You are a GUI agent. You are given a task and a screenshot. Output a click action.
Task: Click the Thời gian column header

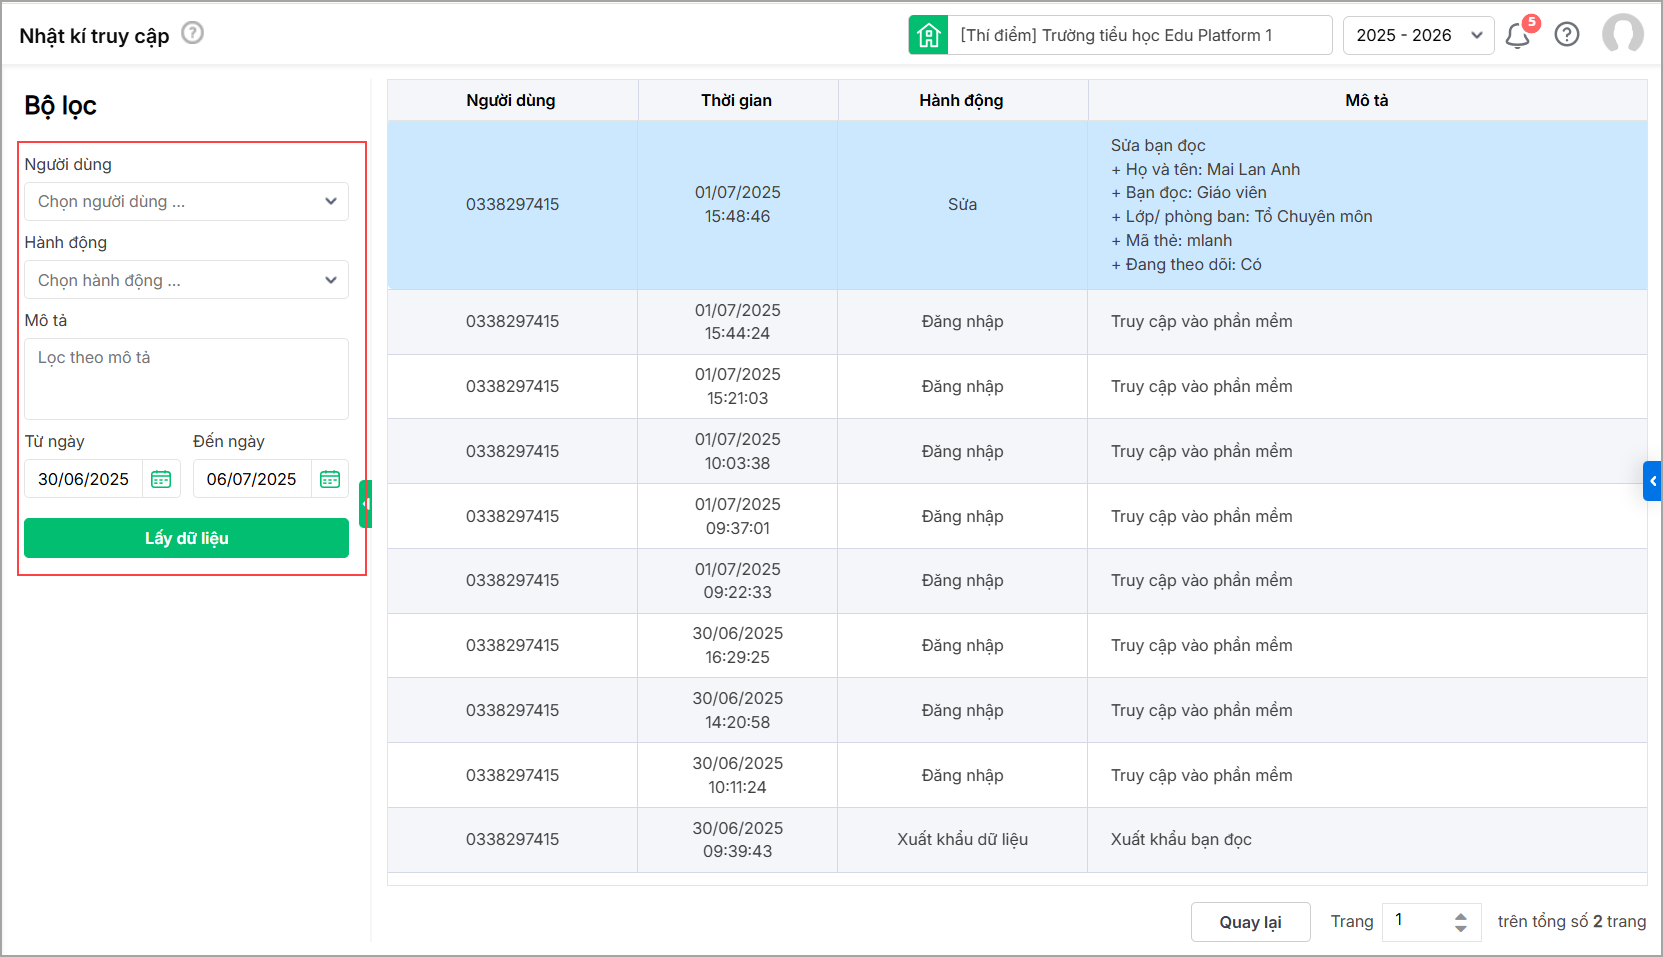pyautogui.click(x=736, y=100)
